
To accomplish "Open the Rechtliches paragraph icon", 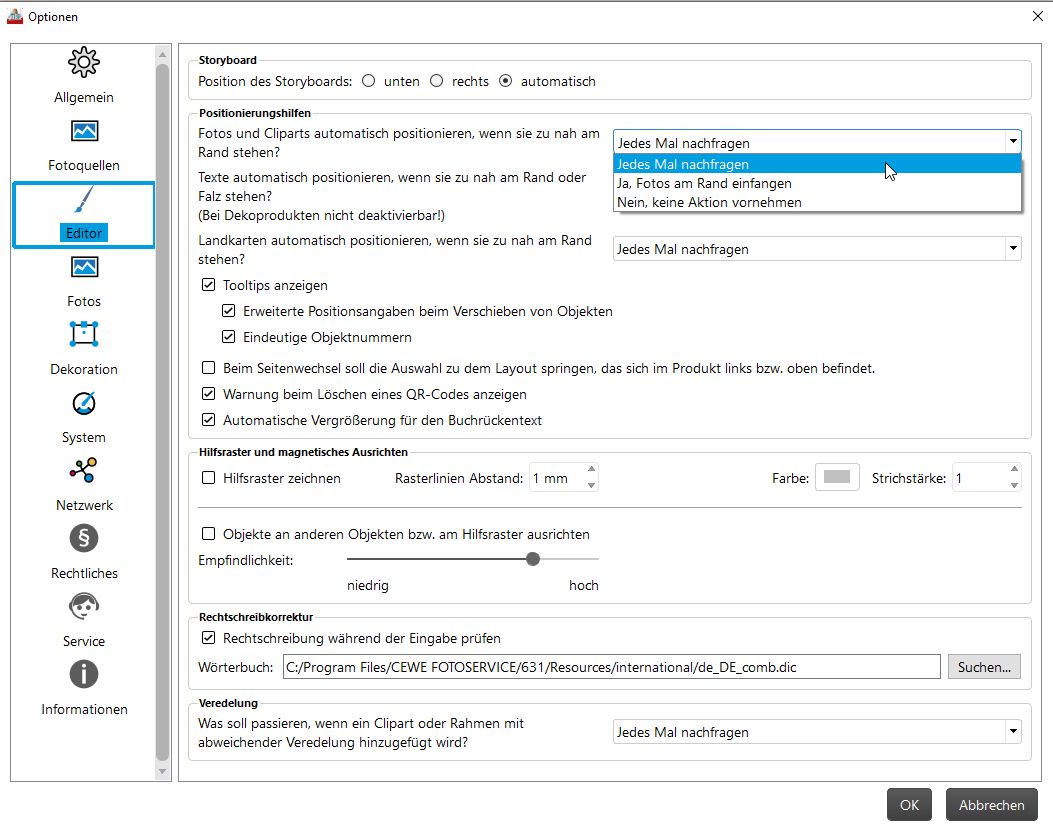I will pos(84,538).
